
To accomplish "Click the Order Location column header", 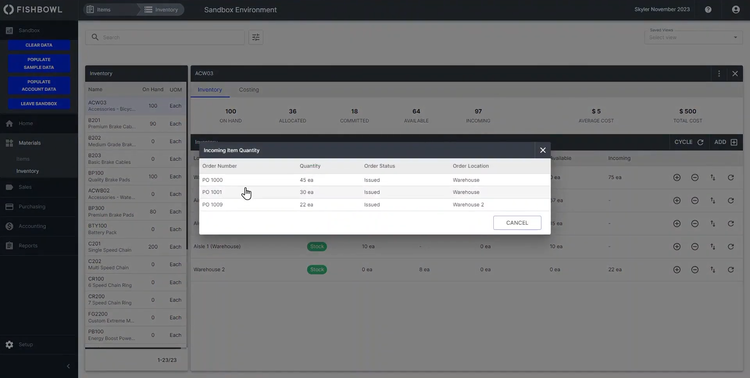I will click(x=471, y=166).
